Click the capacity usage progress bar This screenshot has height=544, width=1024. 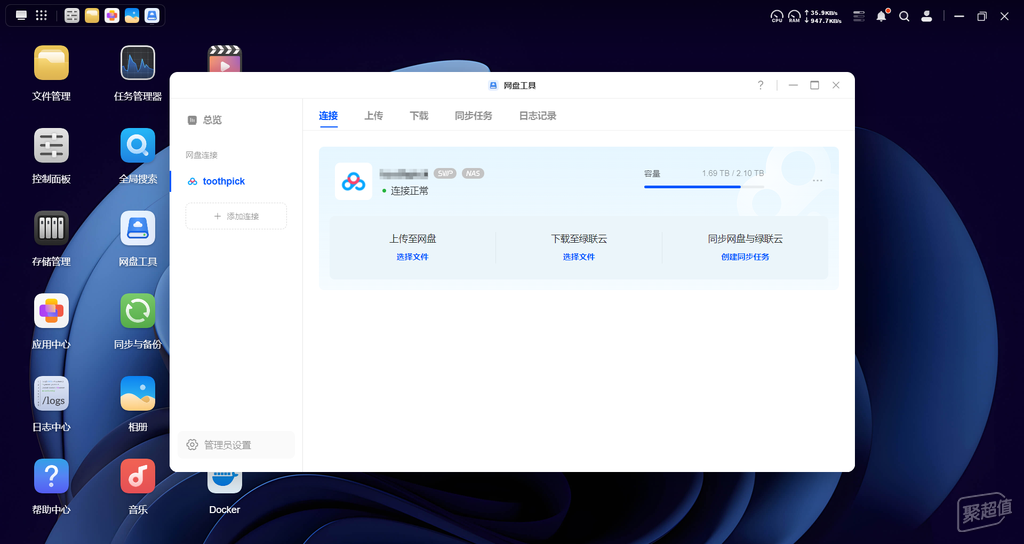(704, 187)
